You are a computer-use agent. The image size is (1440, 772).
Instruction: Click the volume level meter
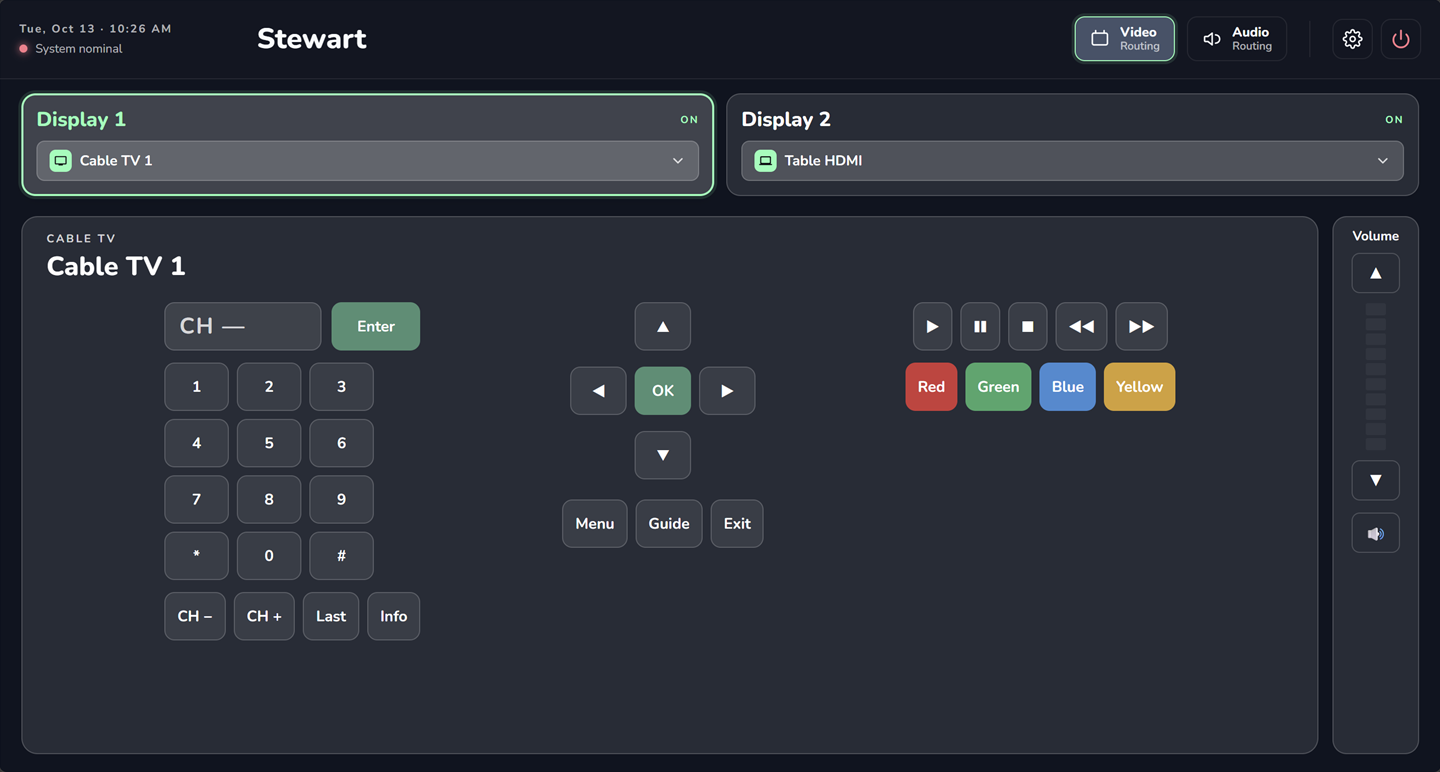[x=1376, y=377]
